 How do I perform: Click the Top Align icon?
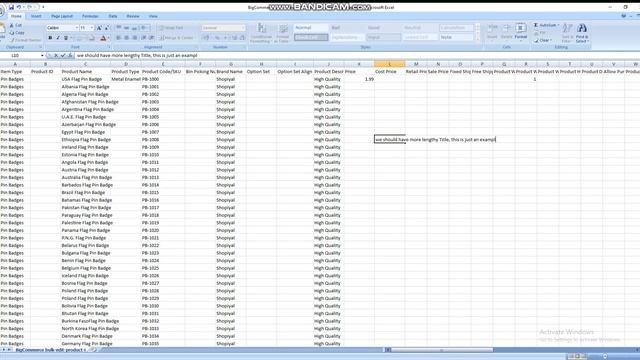(119, 28)
